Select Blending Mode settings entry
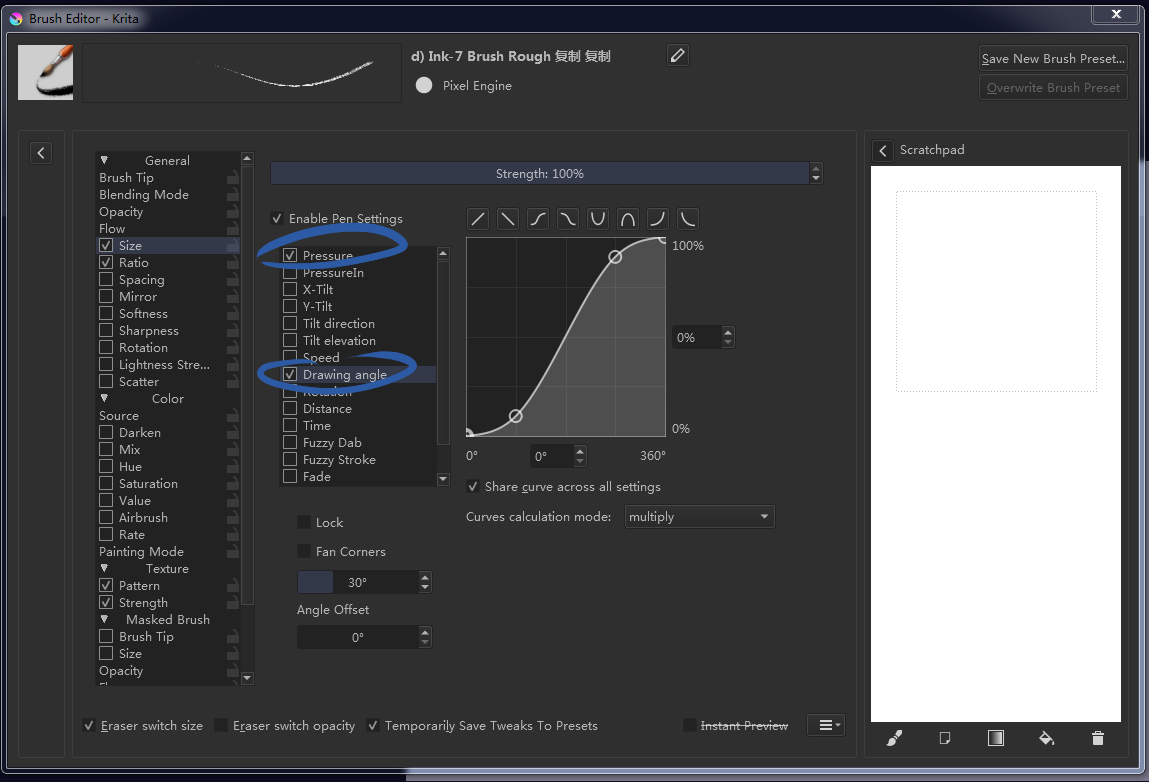 (x=144, y=195)
